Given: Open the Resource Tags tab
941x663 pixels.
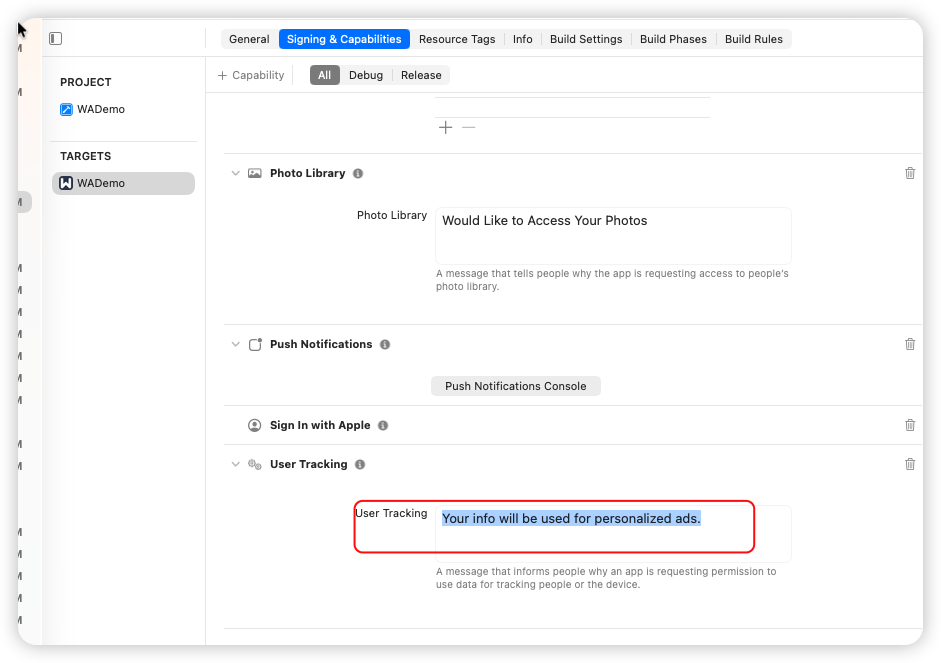Looking at the screenshot, I should 457,39.
